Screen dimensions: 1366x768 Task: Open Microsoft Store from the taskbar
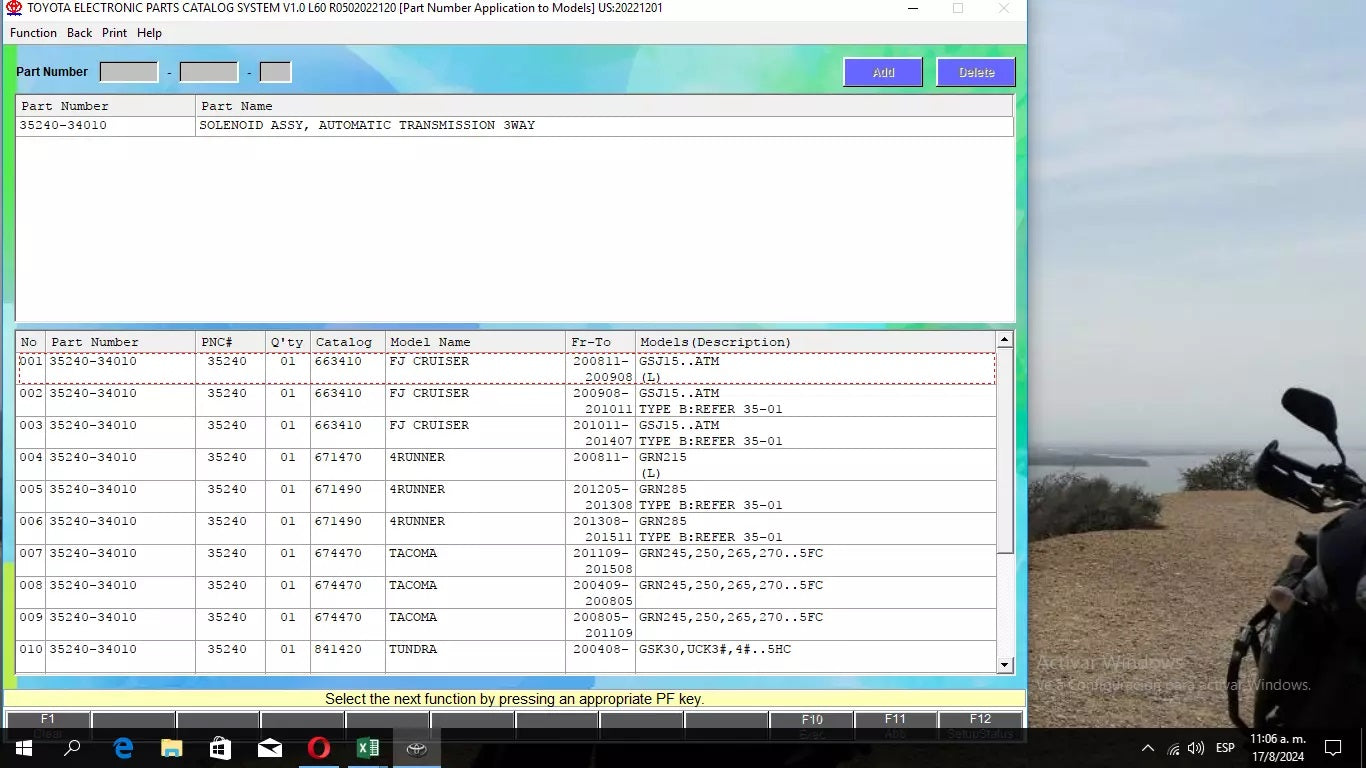pyautogui.click(x=221, y=748)
